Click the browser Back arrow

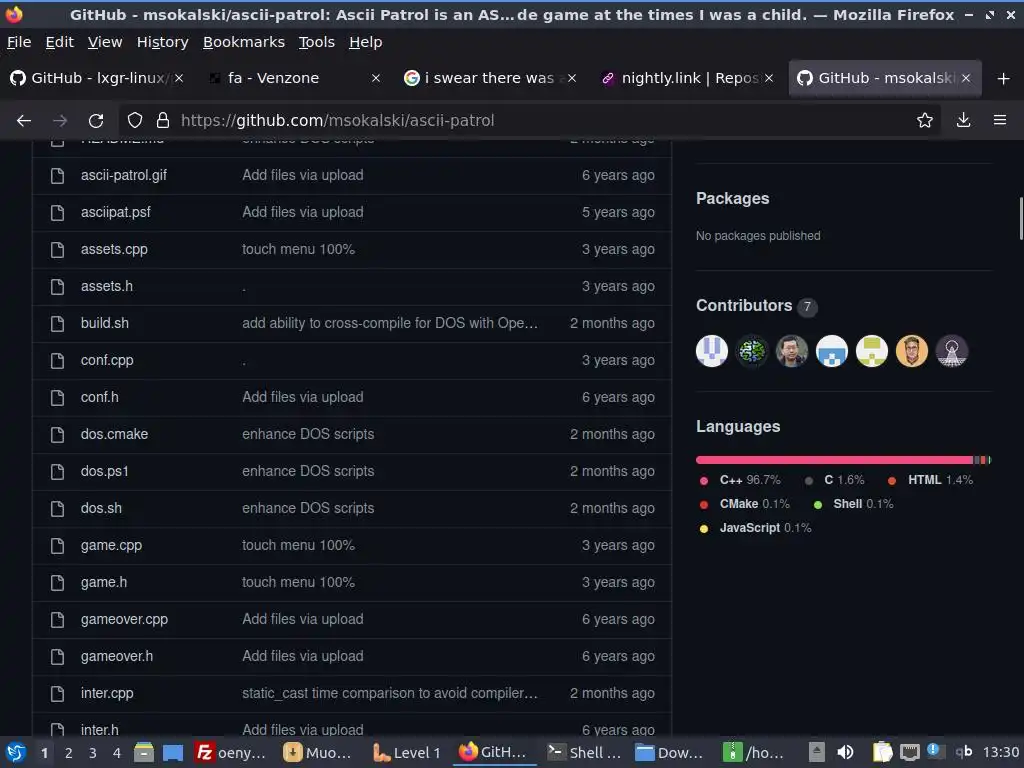point(24,120)
